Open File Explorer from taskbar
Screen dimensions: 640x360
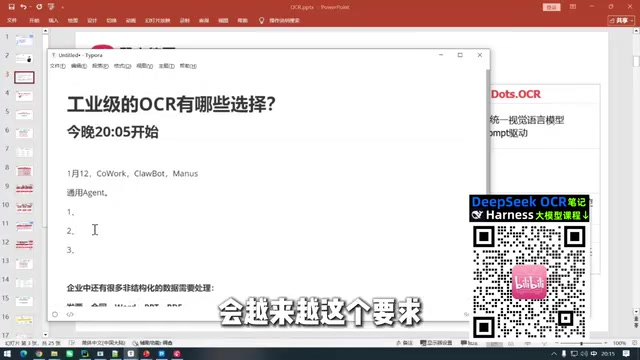54,353
